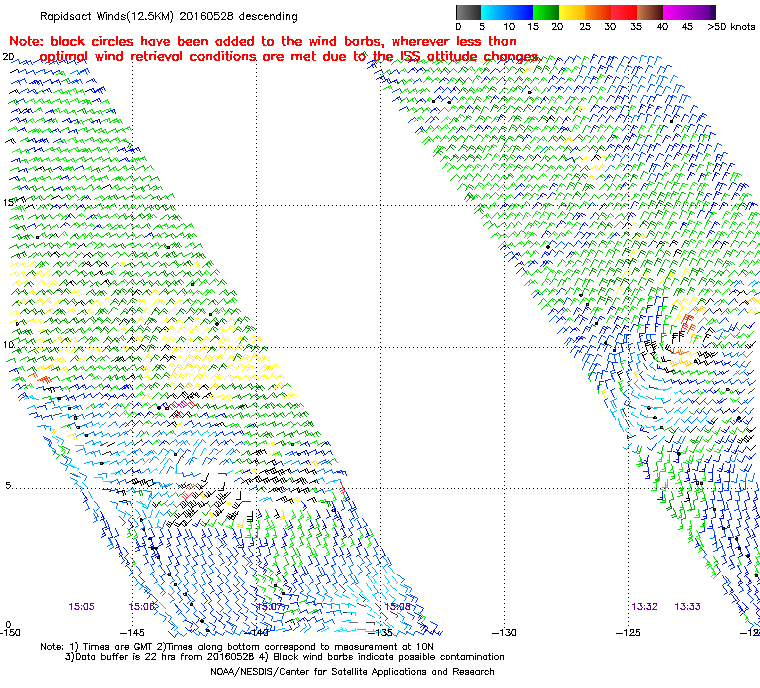Click the purple '13:33' time label
The width and height of the screenshot is (760, 688).
tap(688, 607)
